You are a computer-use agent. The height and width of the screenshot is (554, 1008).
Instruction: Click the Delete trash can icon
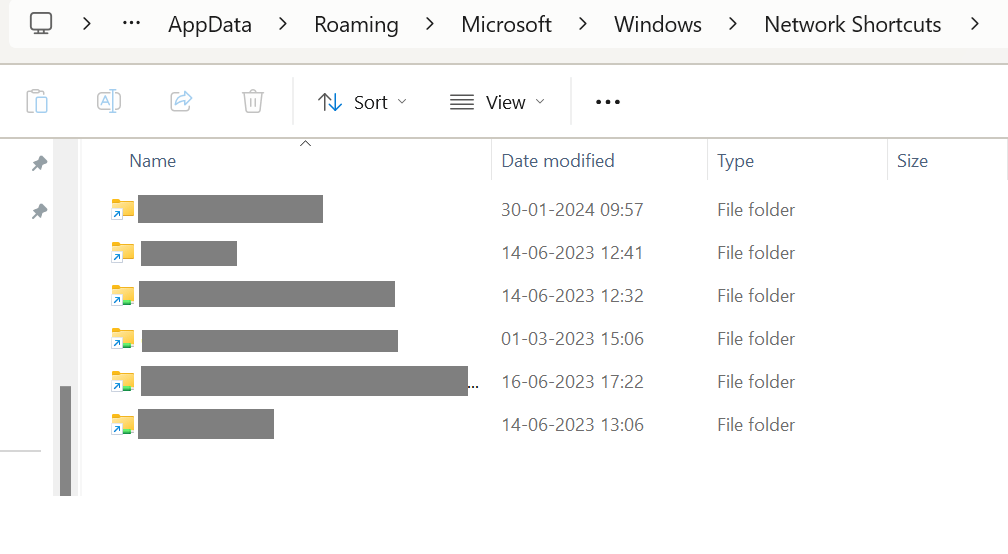tap(253, 102)
